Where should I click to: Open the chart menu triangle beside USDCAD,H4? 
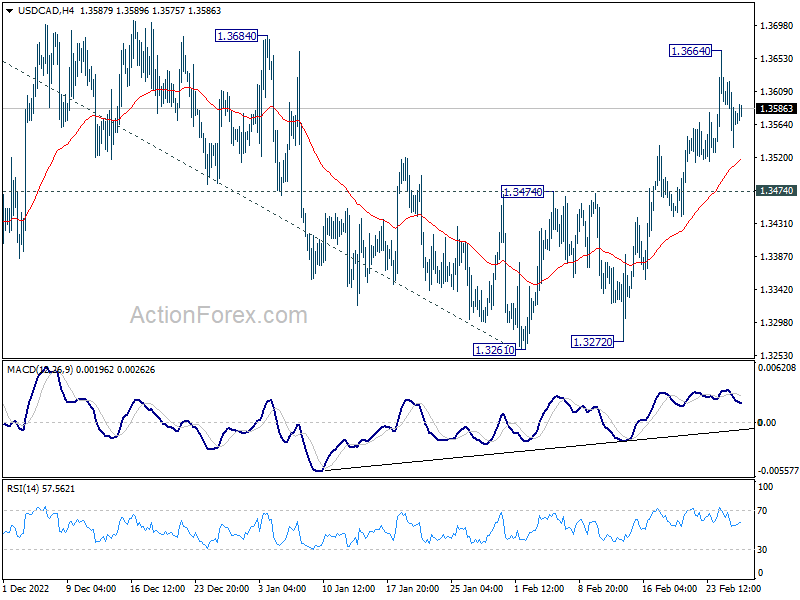pyautogui.click(x=10, y=11)
